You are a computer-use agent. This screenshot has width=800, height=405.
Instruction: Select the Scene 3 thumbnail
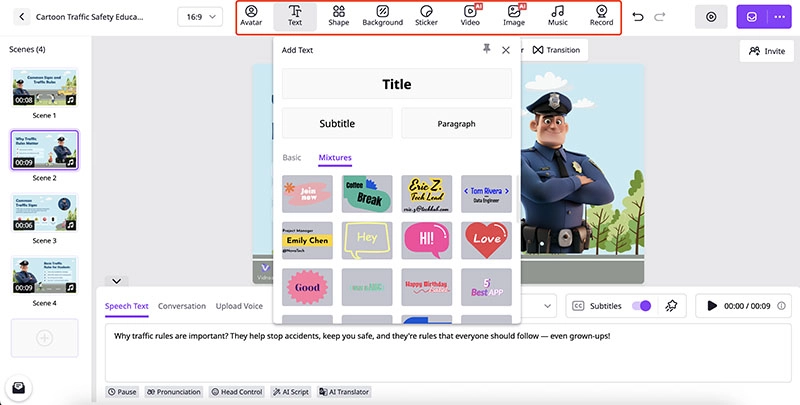point(44,213)
